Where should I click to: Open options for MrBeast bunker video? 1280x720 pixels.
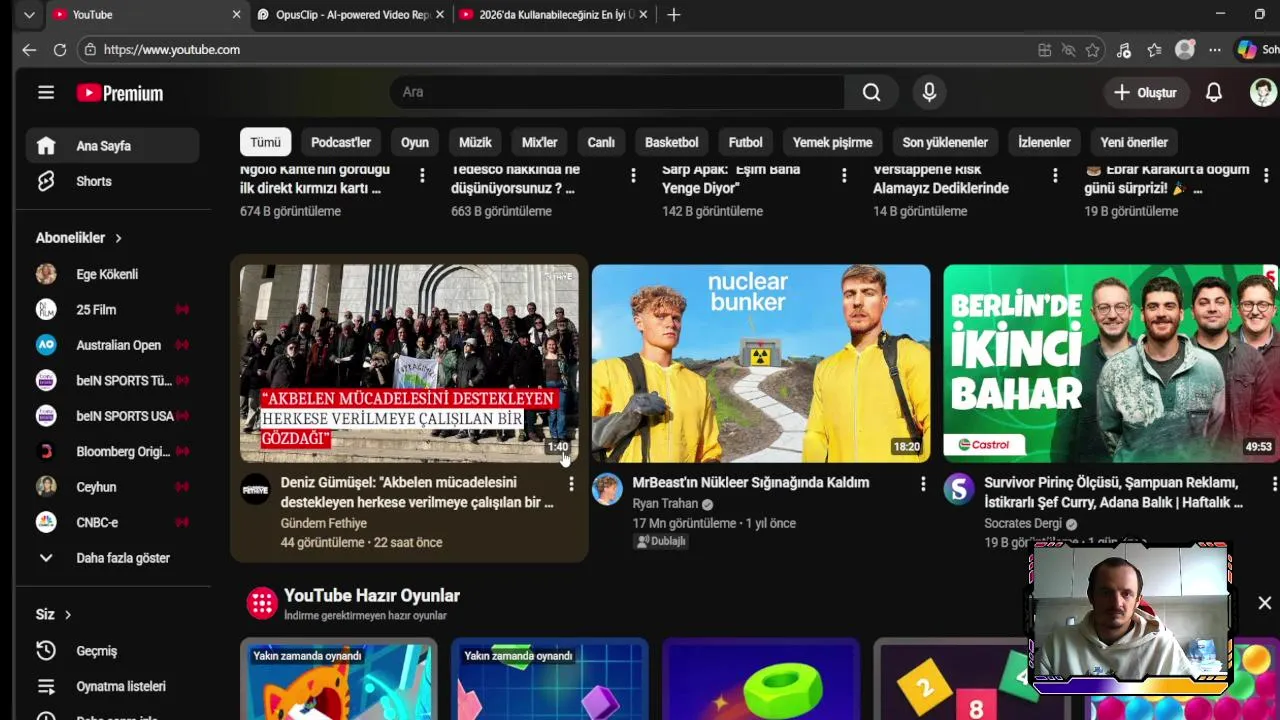click(923, 484)
